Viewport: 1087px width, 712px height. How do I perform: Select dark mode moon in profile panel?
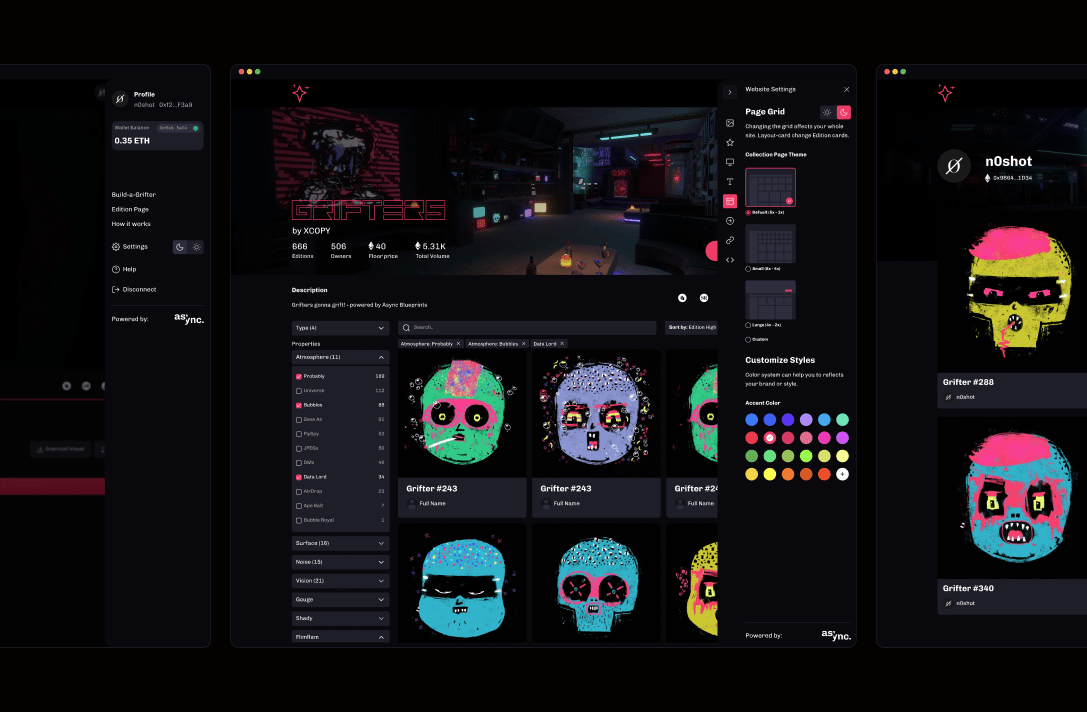[x=180, y=247]
